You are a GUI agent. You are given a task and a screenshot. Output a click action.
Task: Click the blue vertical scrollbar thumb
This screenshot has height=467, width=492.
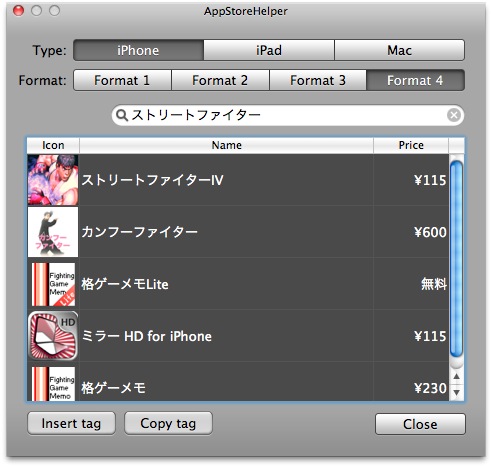[456, 259]
